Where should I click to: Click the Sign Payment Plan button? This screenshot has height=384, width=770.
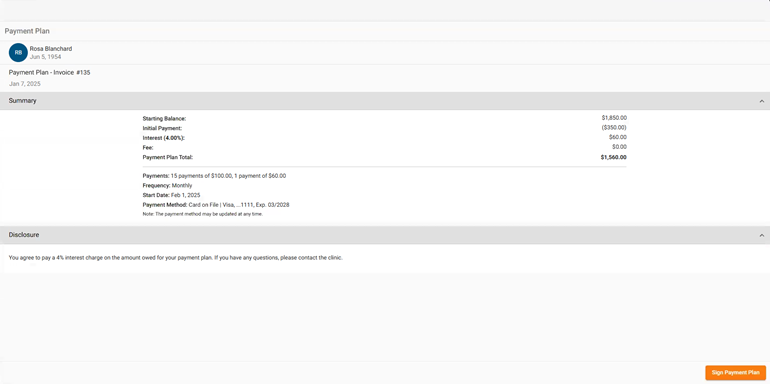pyautogui.click(x=735, y=373)
